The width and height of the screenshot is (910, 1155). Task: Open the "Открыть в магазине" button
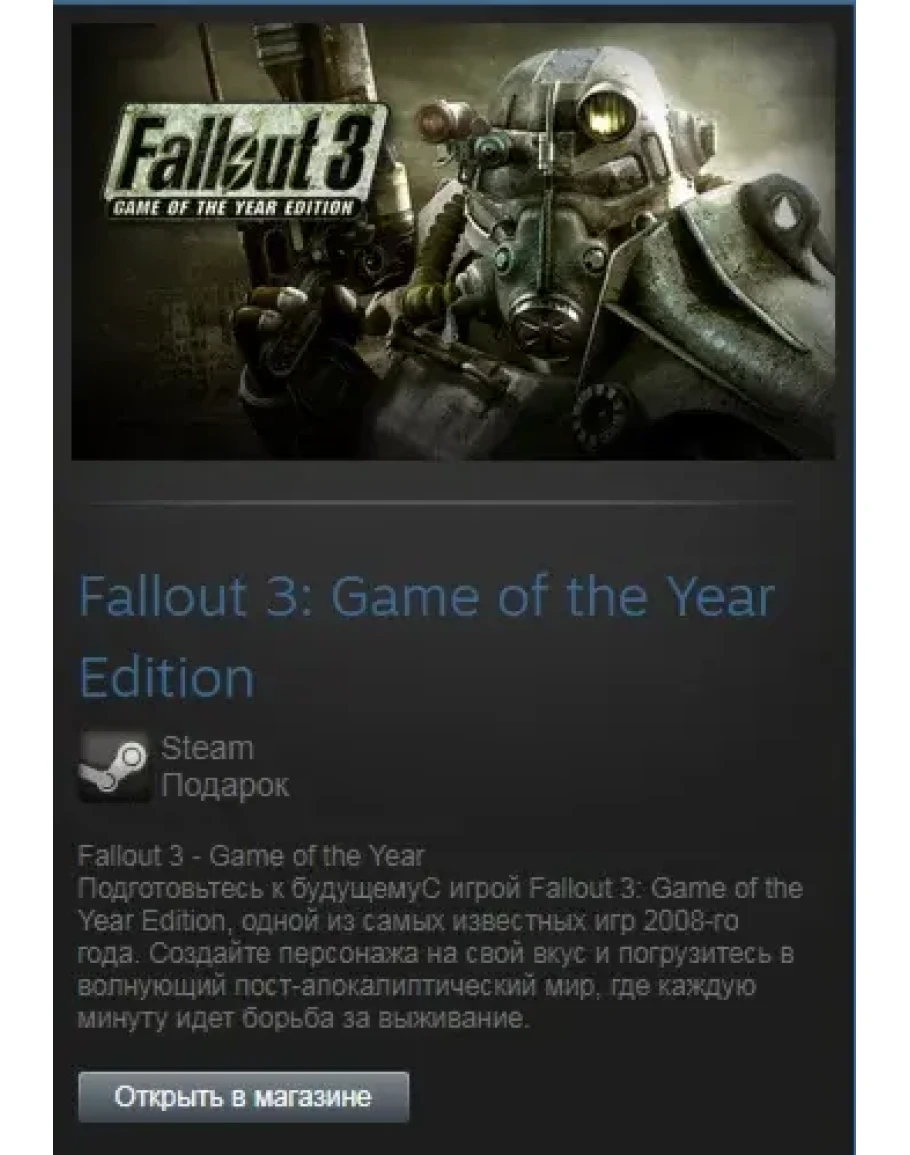[x=243, y=1097]
